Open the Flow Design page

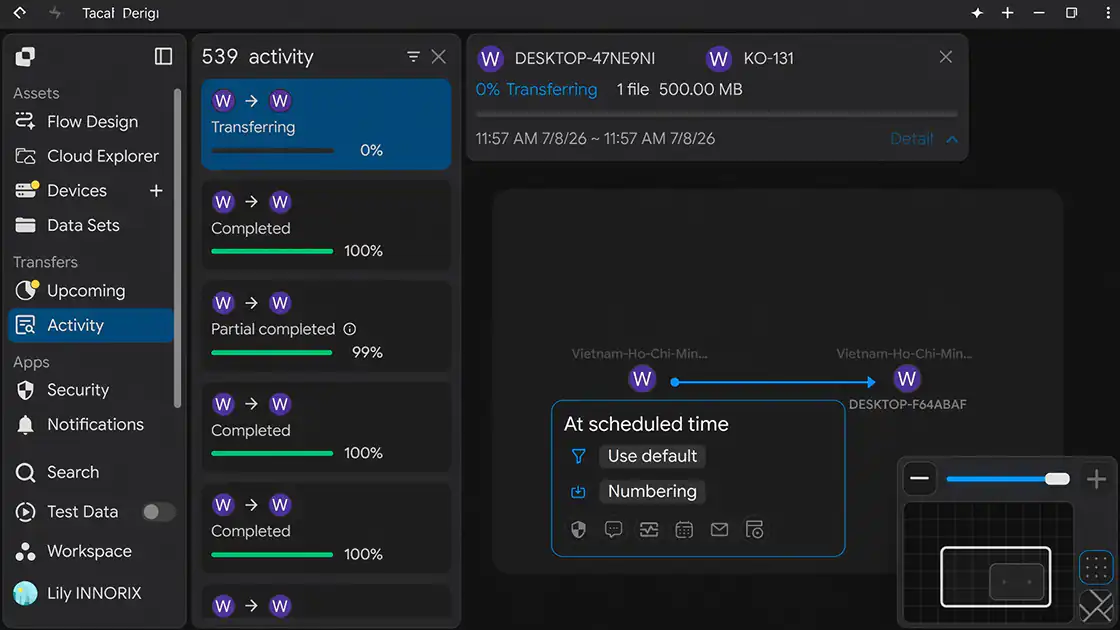[x=91, y=121]
